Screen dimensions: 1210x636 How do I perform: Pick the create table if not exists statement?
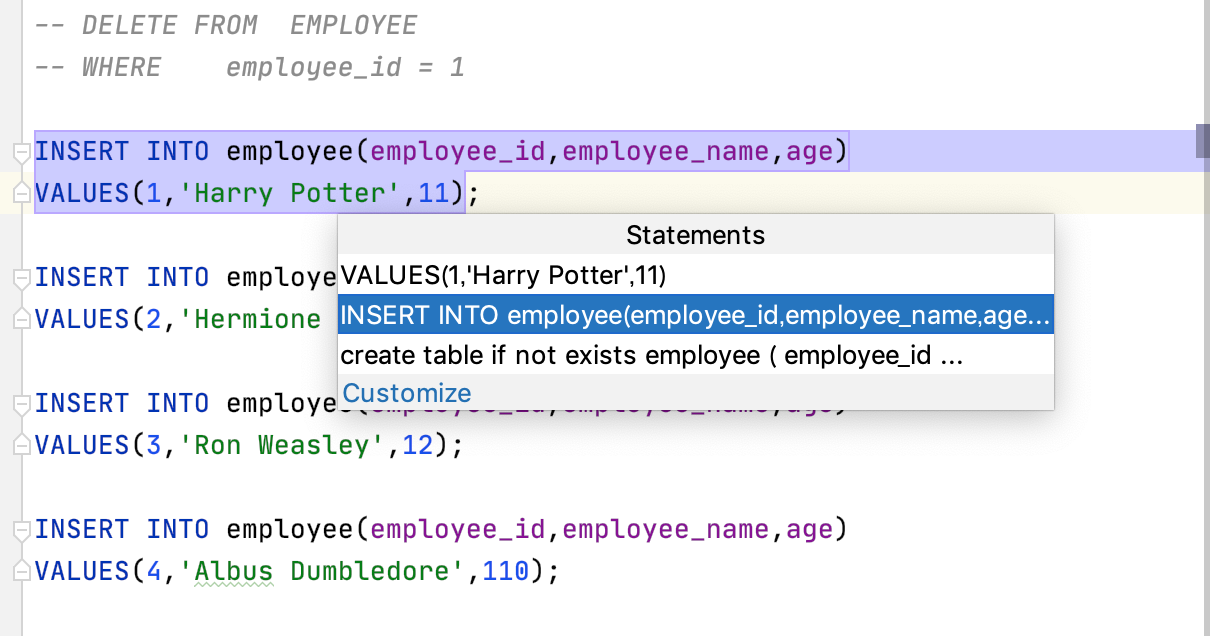[x=696, y=356]
